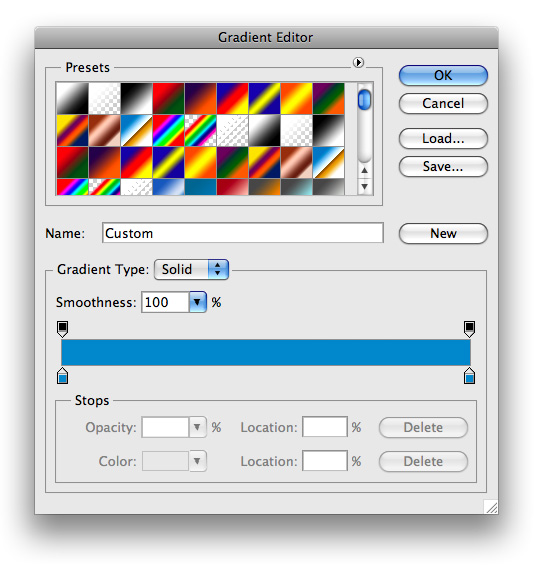Select the left blue color stop
Image resolution: width=541 pixels, height=573 pixels.
coord(63,376)
